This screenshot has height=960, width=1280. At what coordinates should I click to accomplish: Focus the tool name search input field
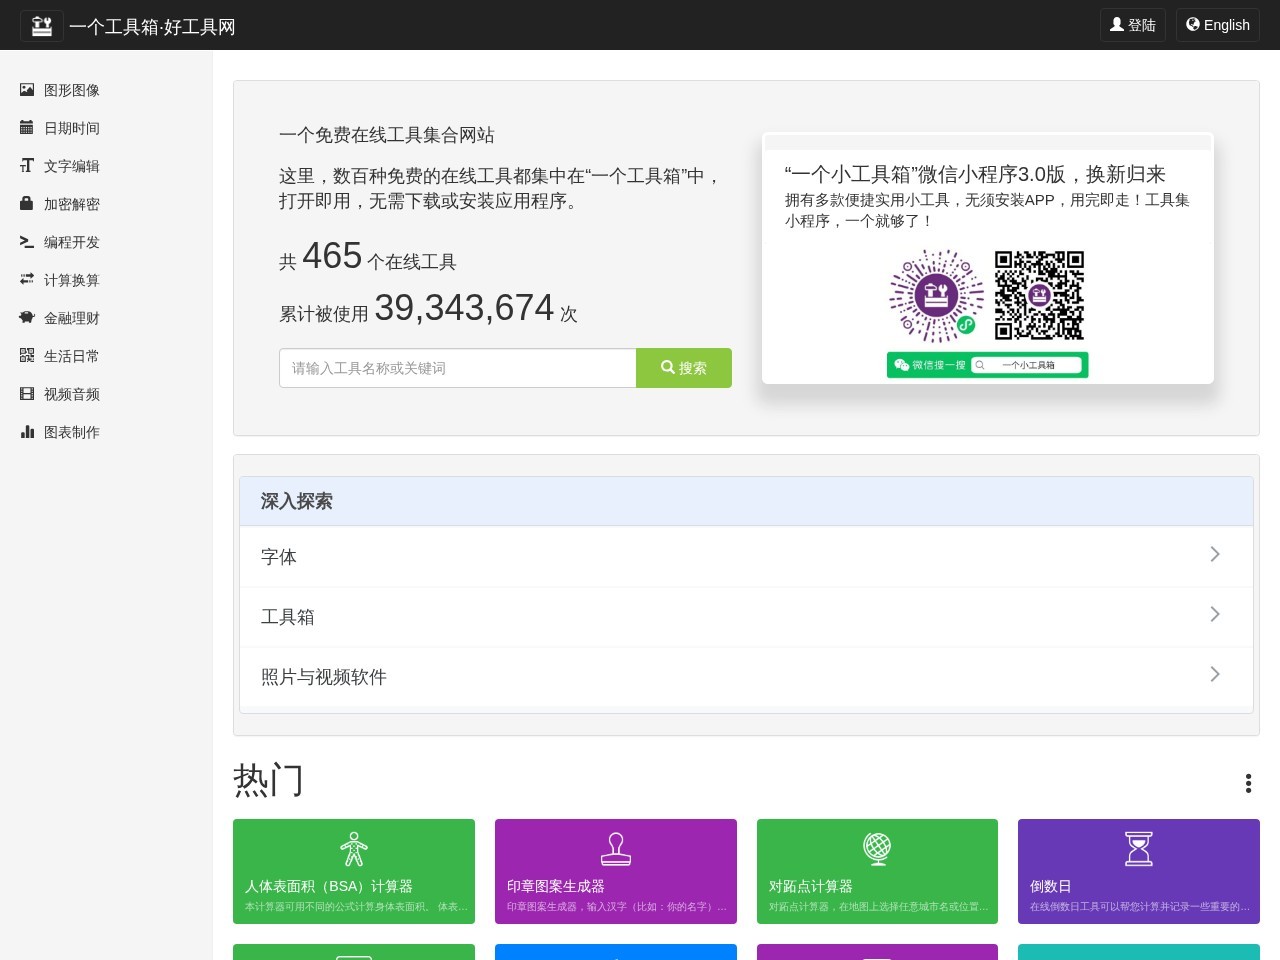[x=458, y=368]
